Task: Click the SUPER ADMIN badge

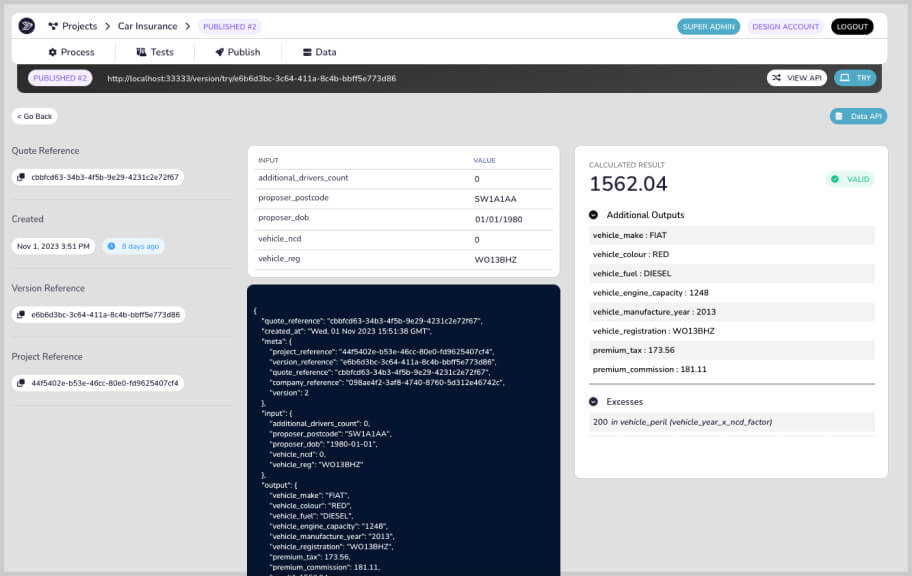Action: [708, 27]
